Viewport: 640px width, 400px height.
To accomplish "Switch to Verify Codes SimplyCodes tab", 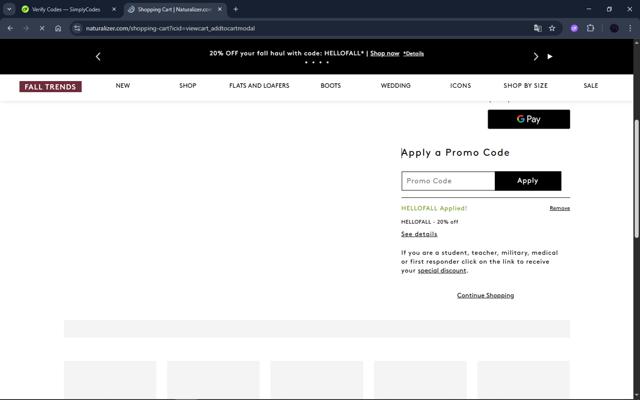I will 66,9.
